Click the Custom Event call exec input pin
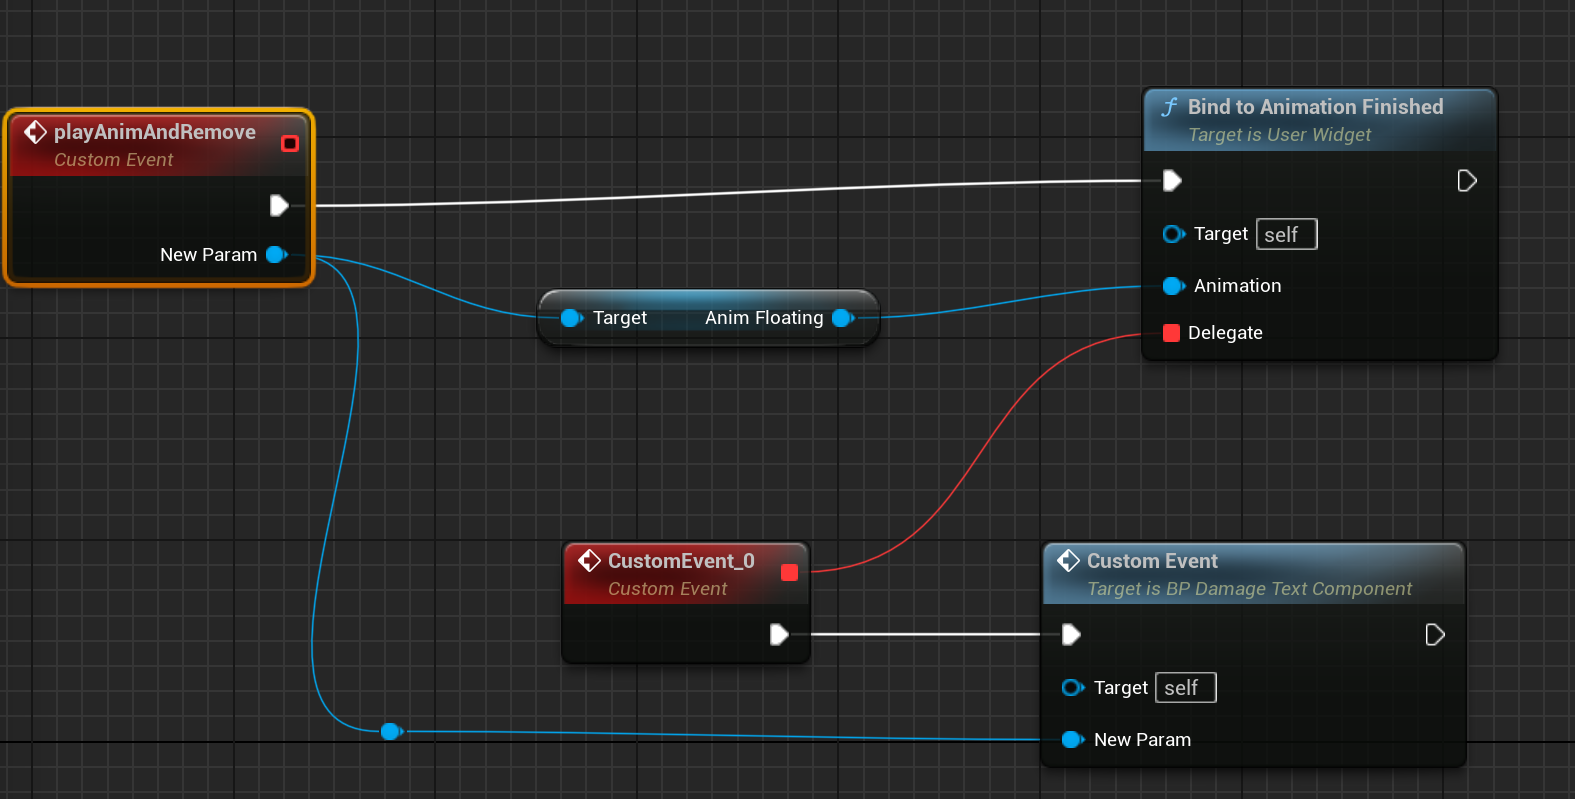Screen dimensions: 1575x799 (x=1071, y=635)
